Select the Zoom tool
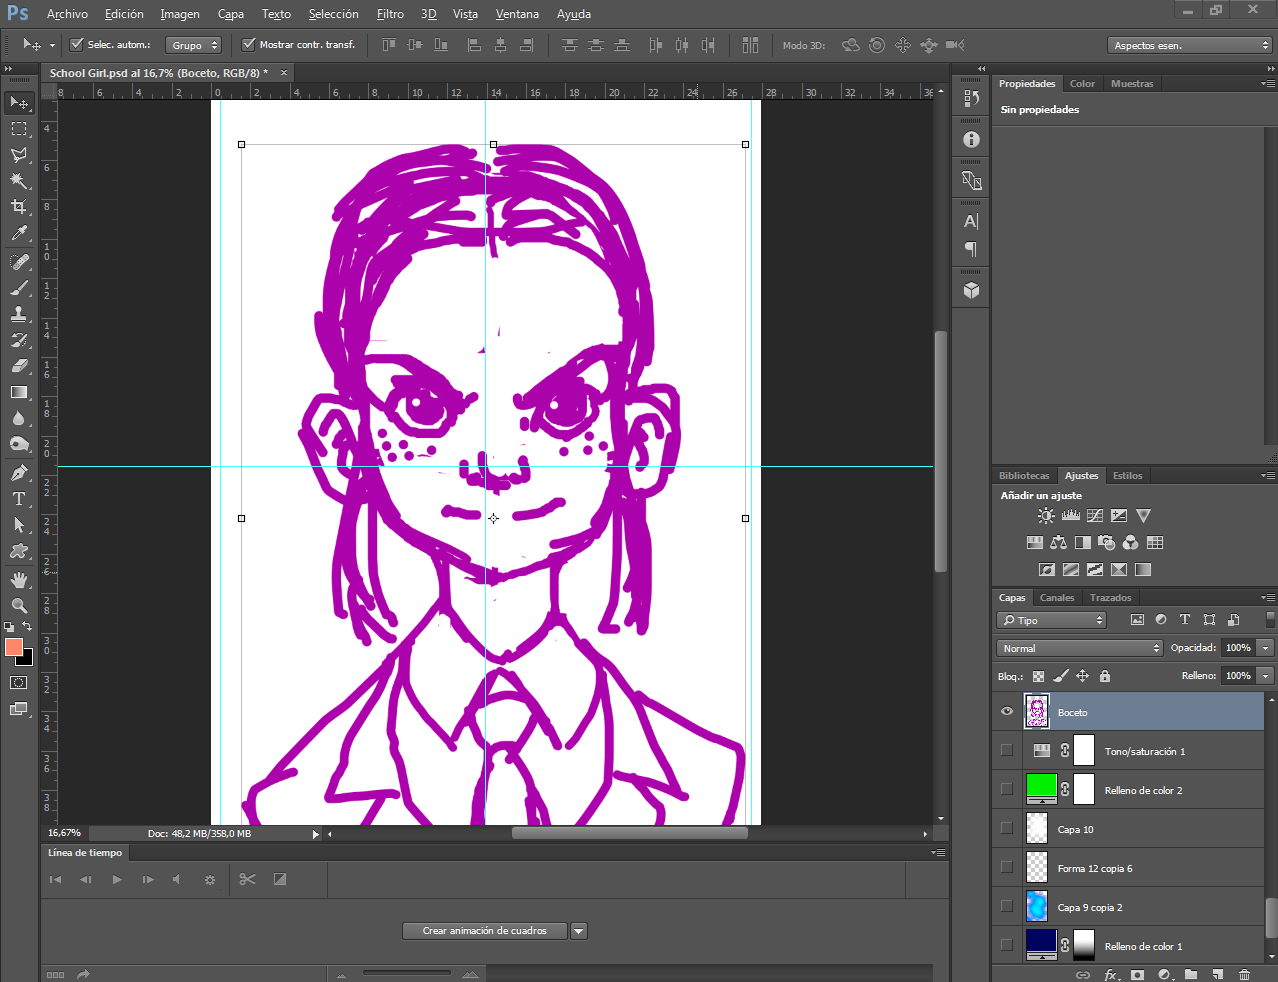Screen dimensions: 1278x982 tap(19, 606)
